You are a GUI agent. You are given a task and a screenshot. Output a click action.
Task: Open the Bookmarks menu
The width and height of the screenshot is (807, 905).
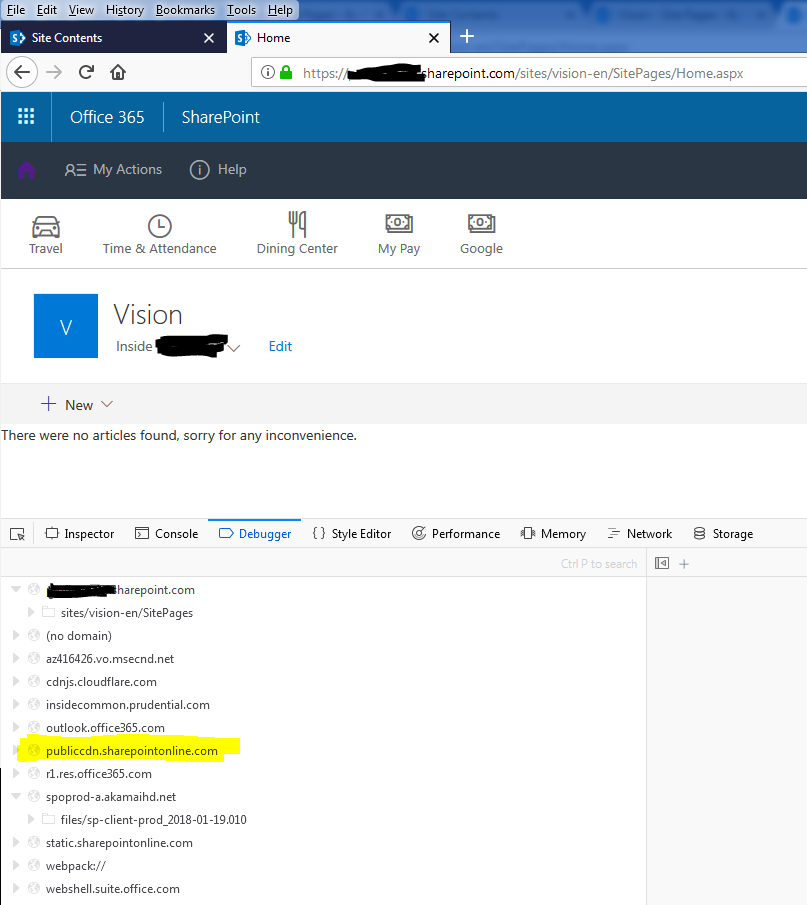(x=185, y=9)
